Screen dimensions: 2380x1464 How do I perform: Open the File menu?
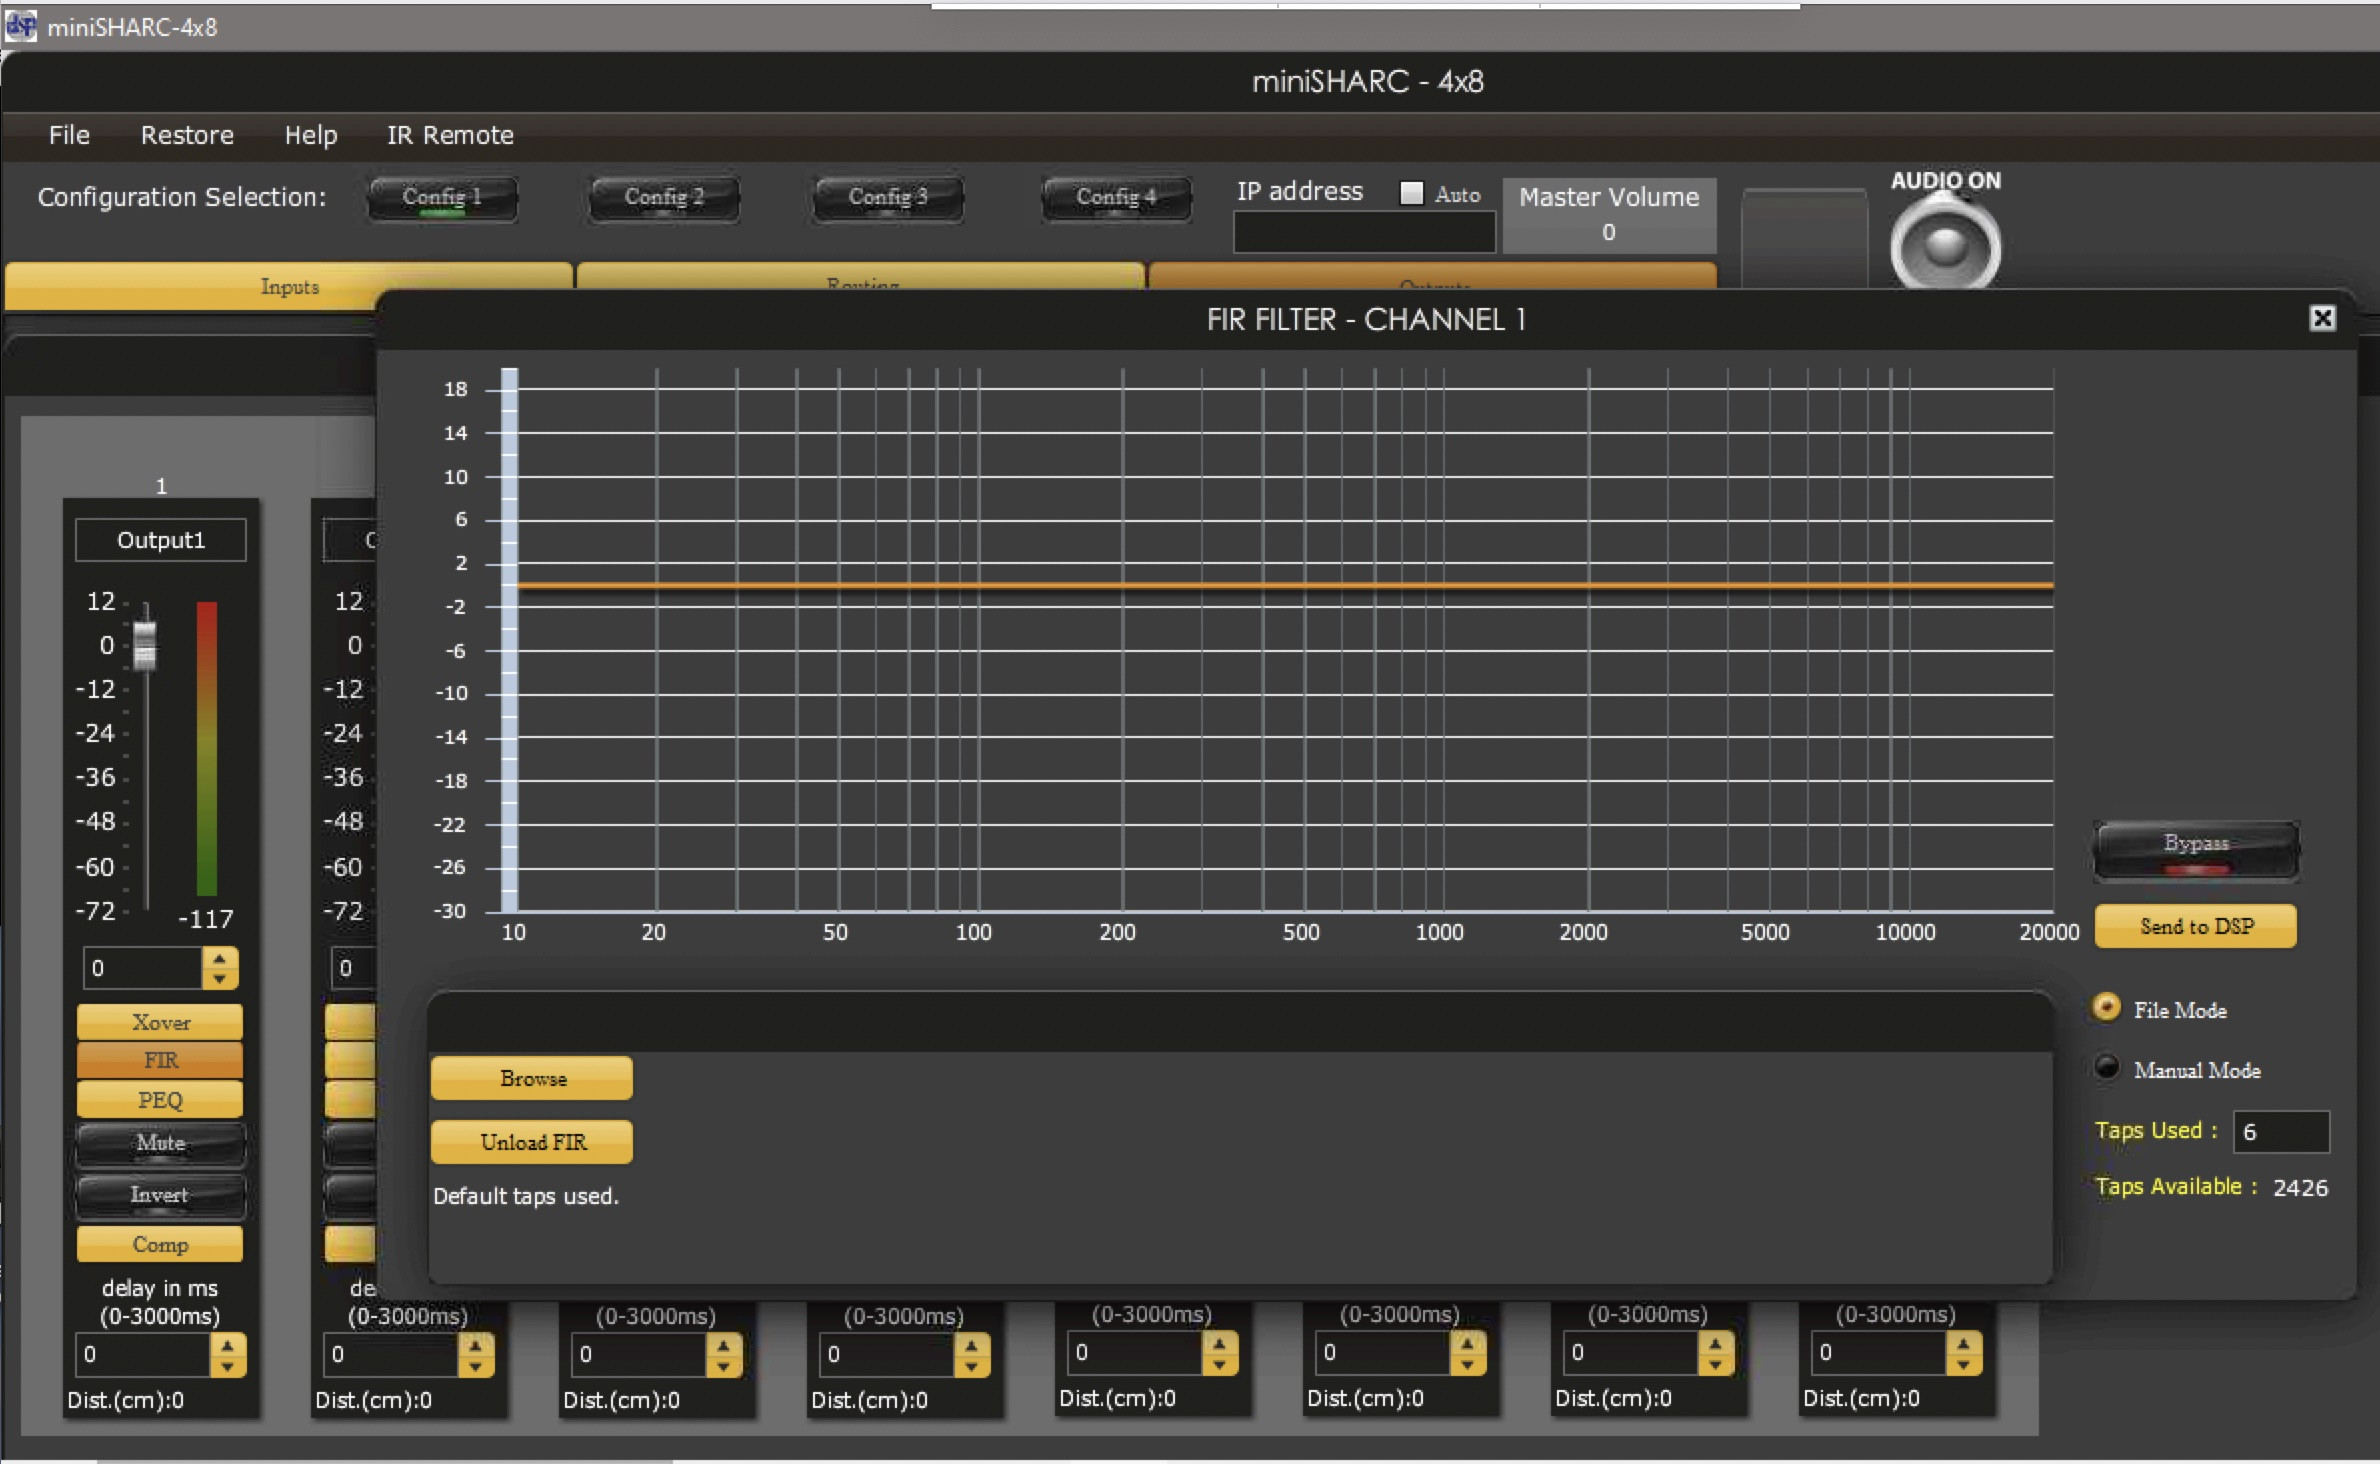69,135
